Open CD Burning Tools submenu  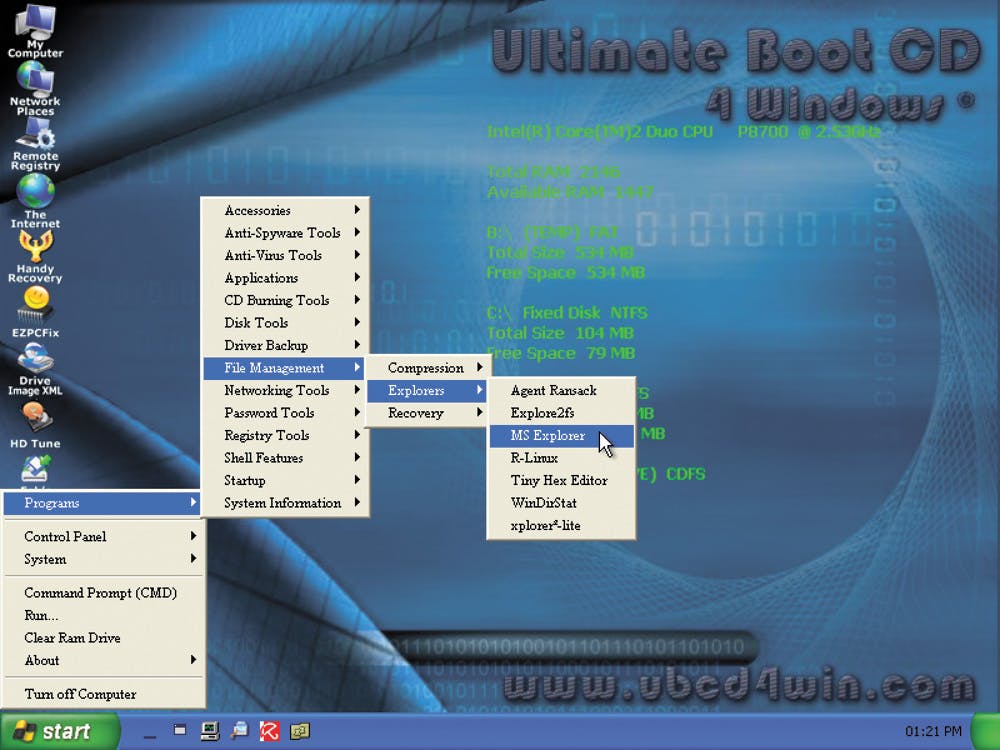click(284, 300)
